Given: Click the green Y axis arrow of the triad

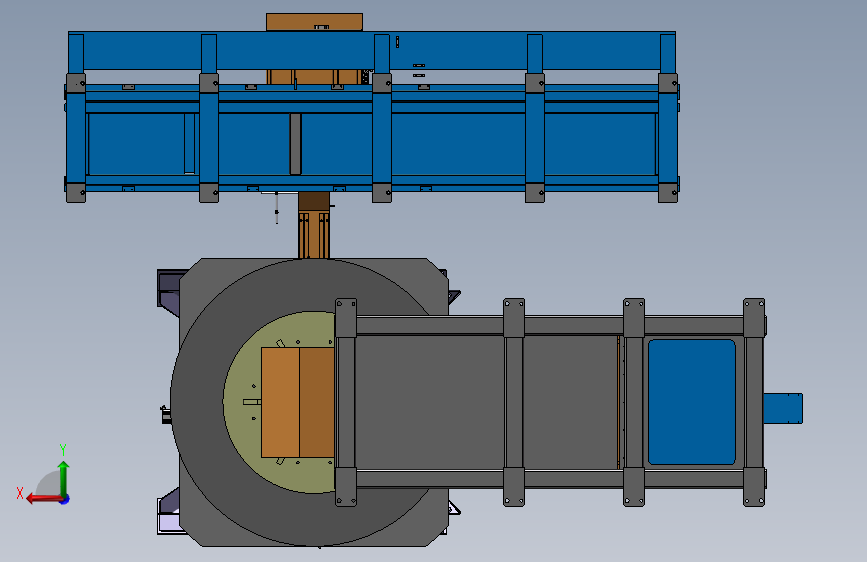Looking at the screenshot, I should pyautogui.click(x=64, y=478).
